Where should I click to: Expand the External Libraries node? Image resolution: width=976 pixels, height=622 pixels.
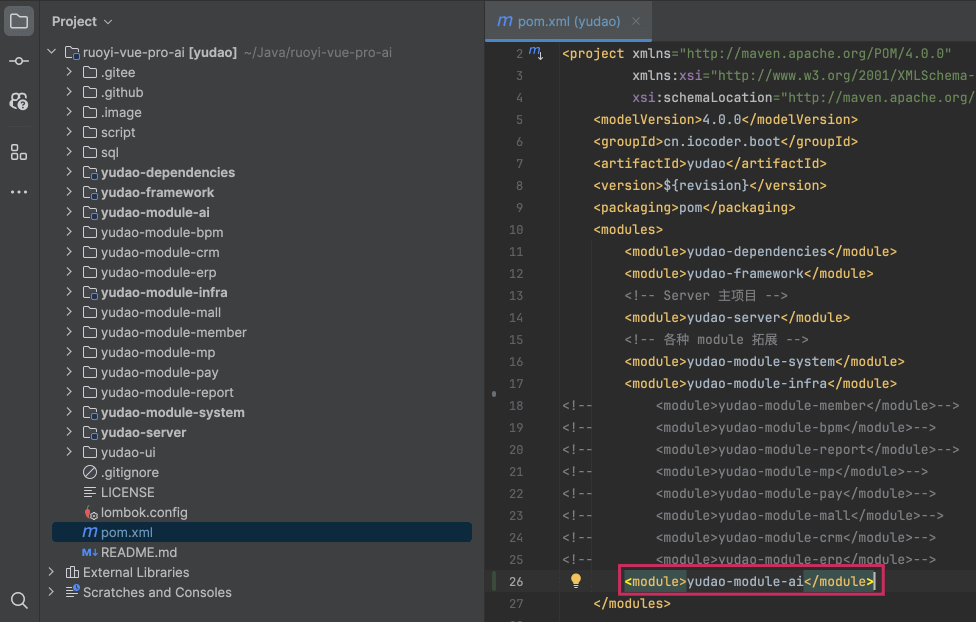51,572
